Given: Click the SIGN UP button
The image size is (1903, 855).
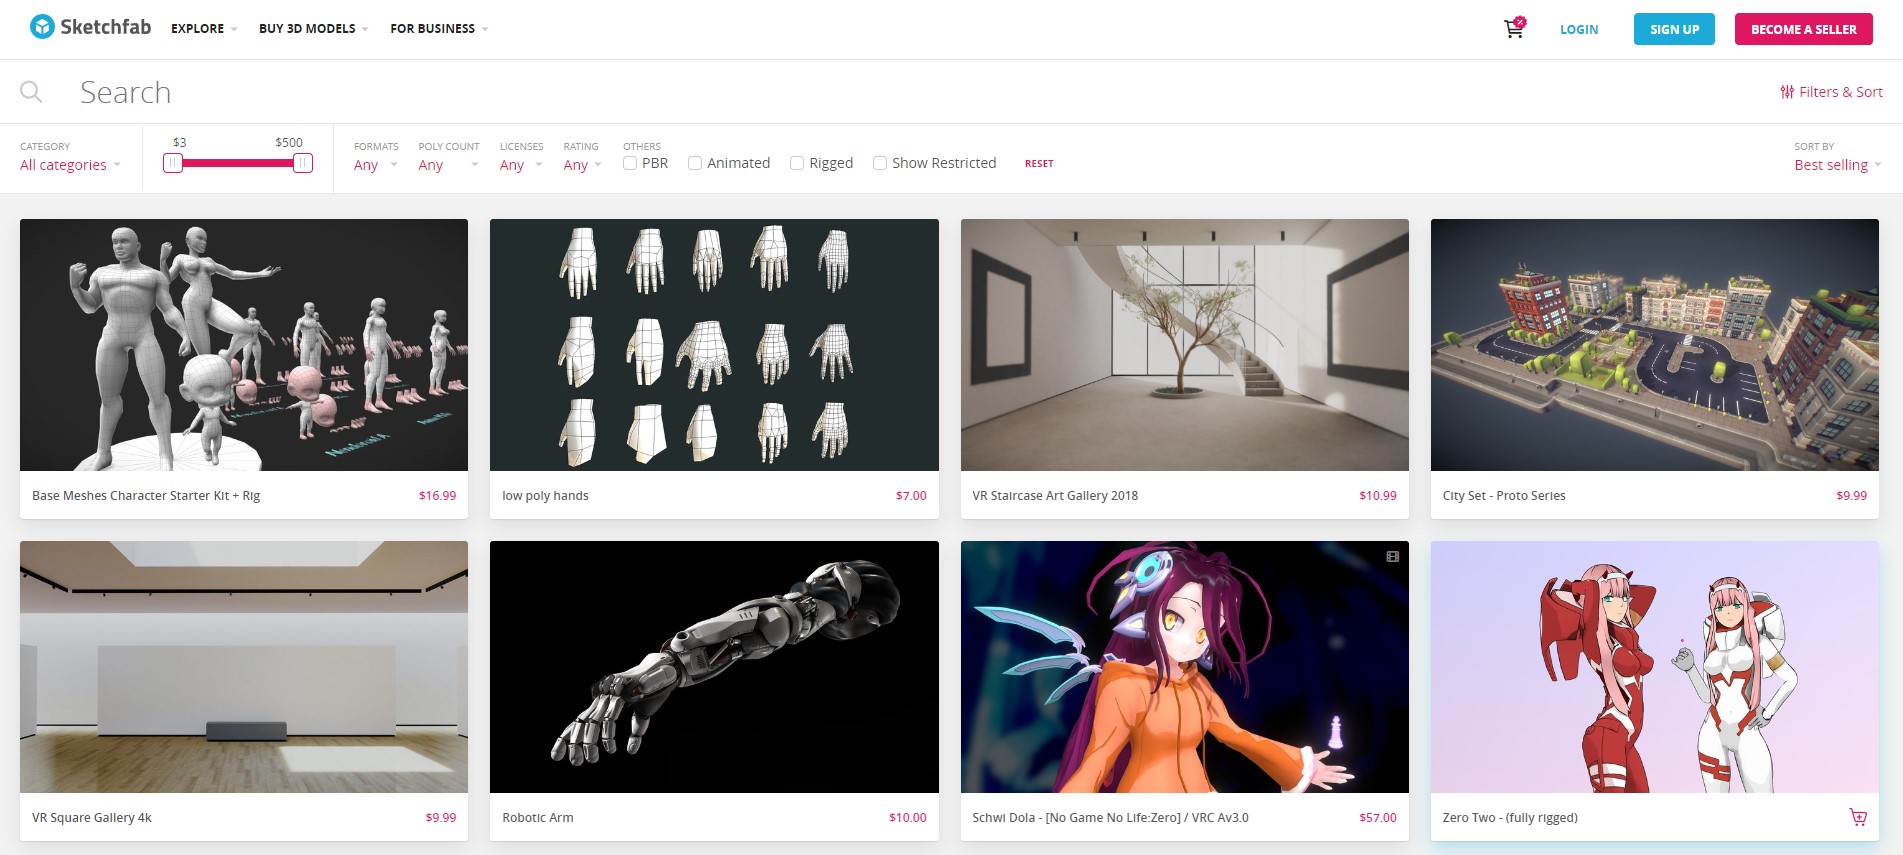Looking at the screenshot, I should (1674, 29).
